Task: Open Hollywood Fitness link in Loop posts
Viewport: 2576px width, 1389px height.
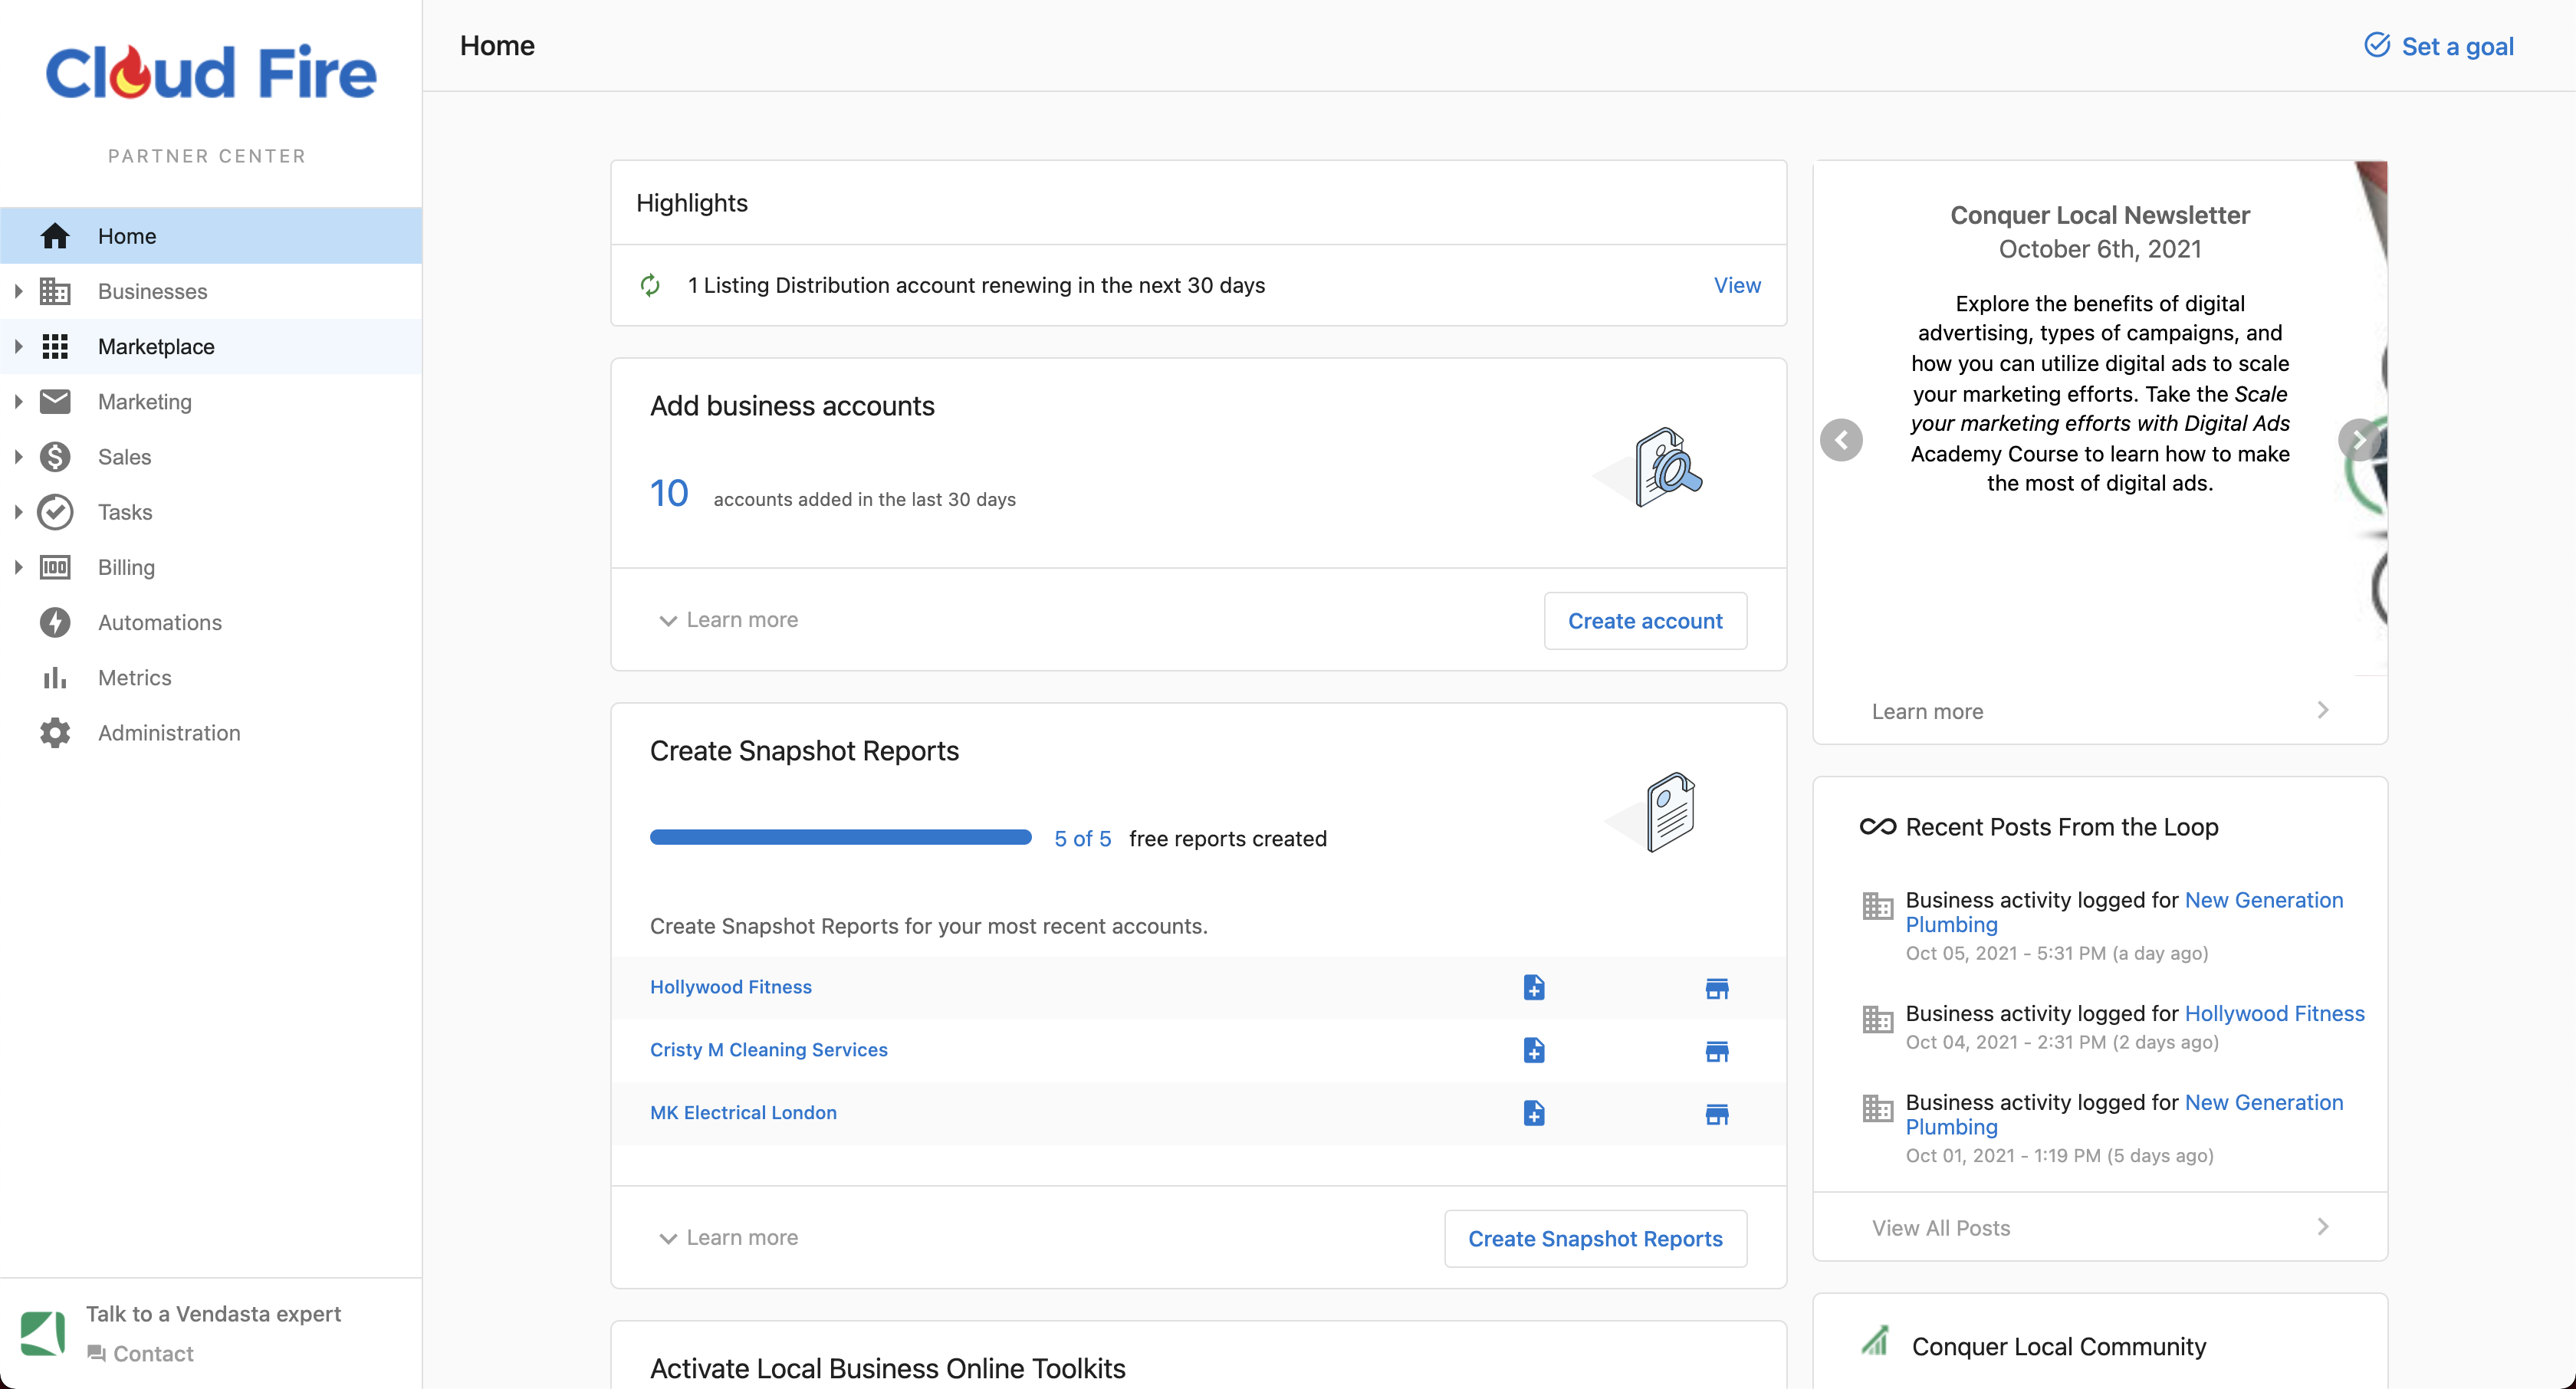Action: (2274, 1014)
